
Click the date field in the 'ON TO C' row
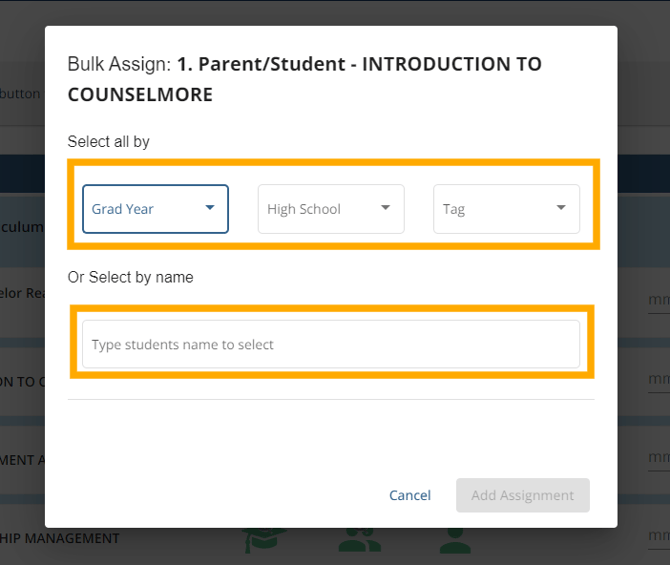[x=659, y=379]
